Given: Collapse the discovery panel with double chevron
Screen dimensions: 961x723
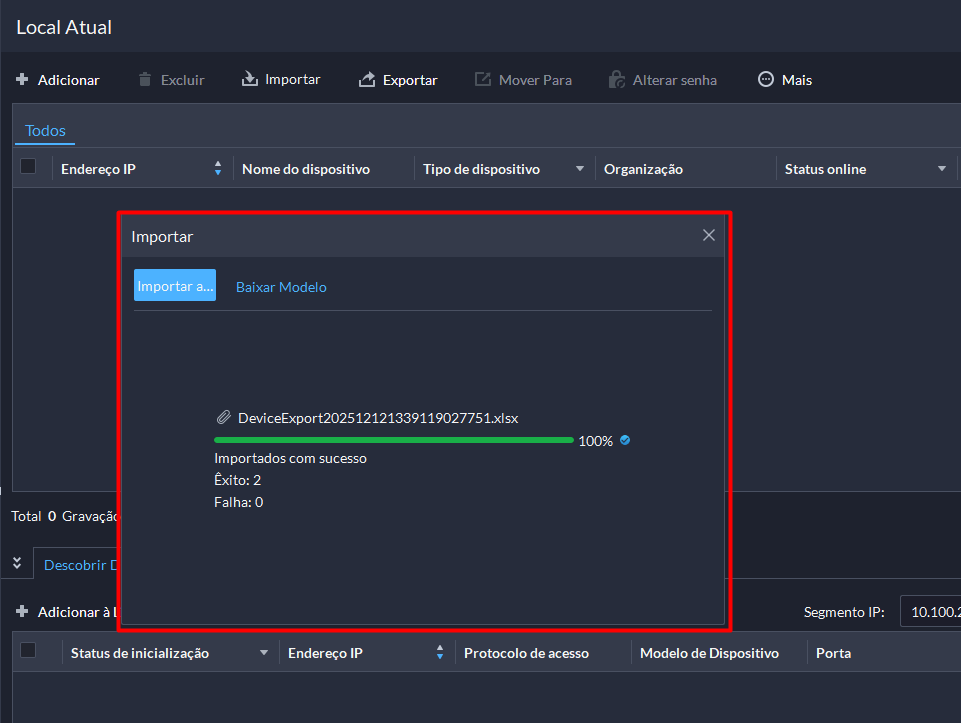Looking at the screenshot, I should (x=17, y=563).
